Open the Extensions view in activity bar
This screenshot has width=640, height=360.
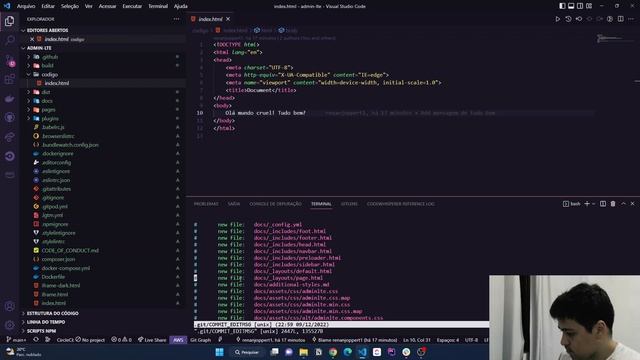[9, 79]
